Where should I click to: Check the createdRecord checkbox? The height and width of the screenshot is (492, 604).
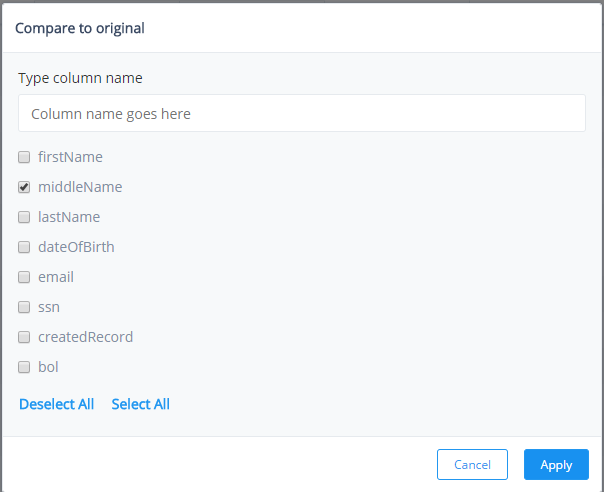(24, 337)
